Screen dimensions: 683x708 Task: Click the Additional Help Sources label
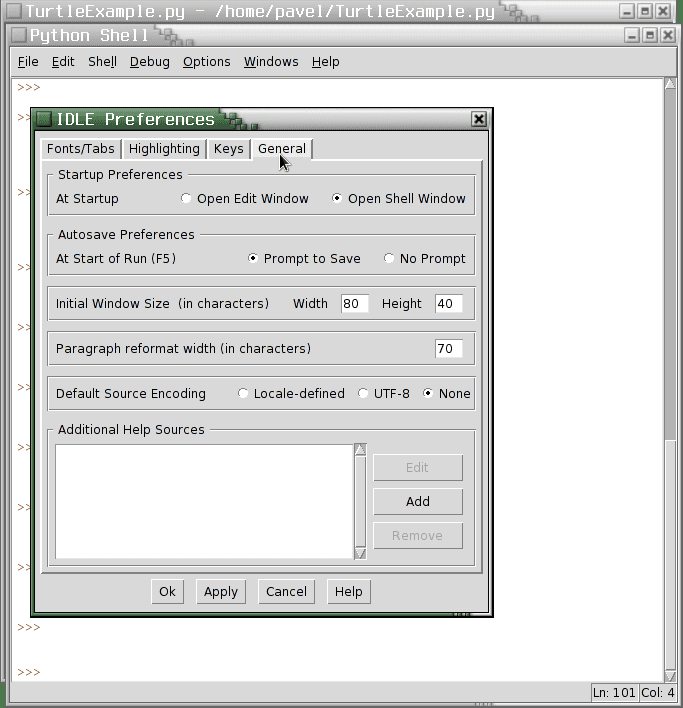coord(131,429)
